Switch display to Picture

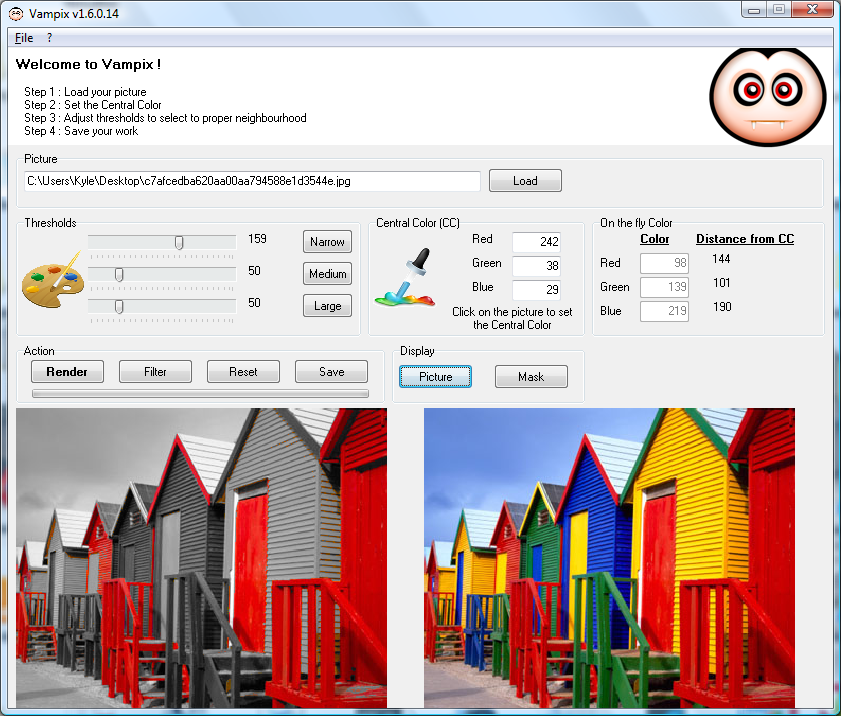tap(436, 377)
